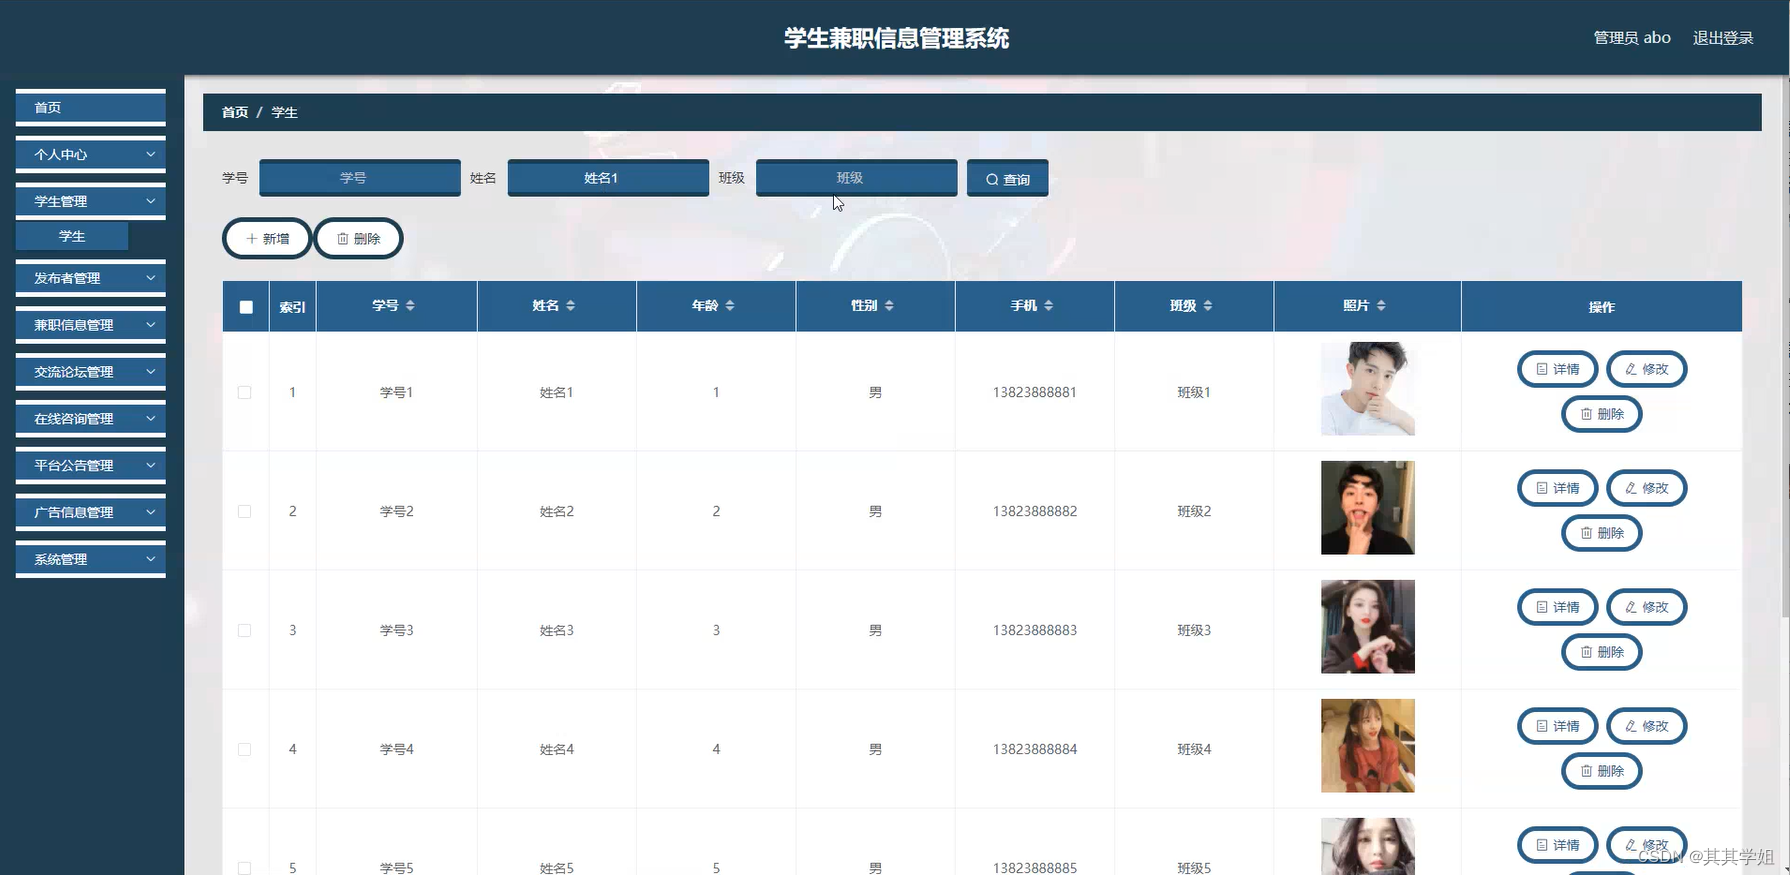Click the edit pencil icon for row 学号2

(x=1631, y=488)
